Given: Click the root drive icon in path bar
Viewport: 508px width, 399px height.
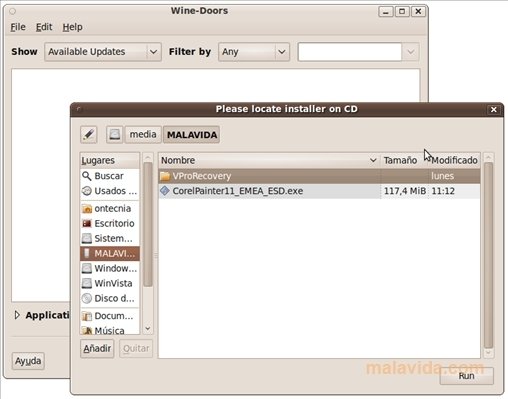Looking at the screenshot, I should coord(115,135).
